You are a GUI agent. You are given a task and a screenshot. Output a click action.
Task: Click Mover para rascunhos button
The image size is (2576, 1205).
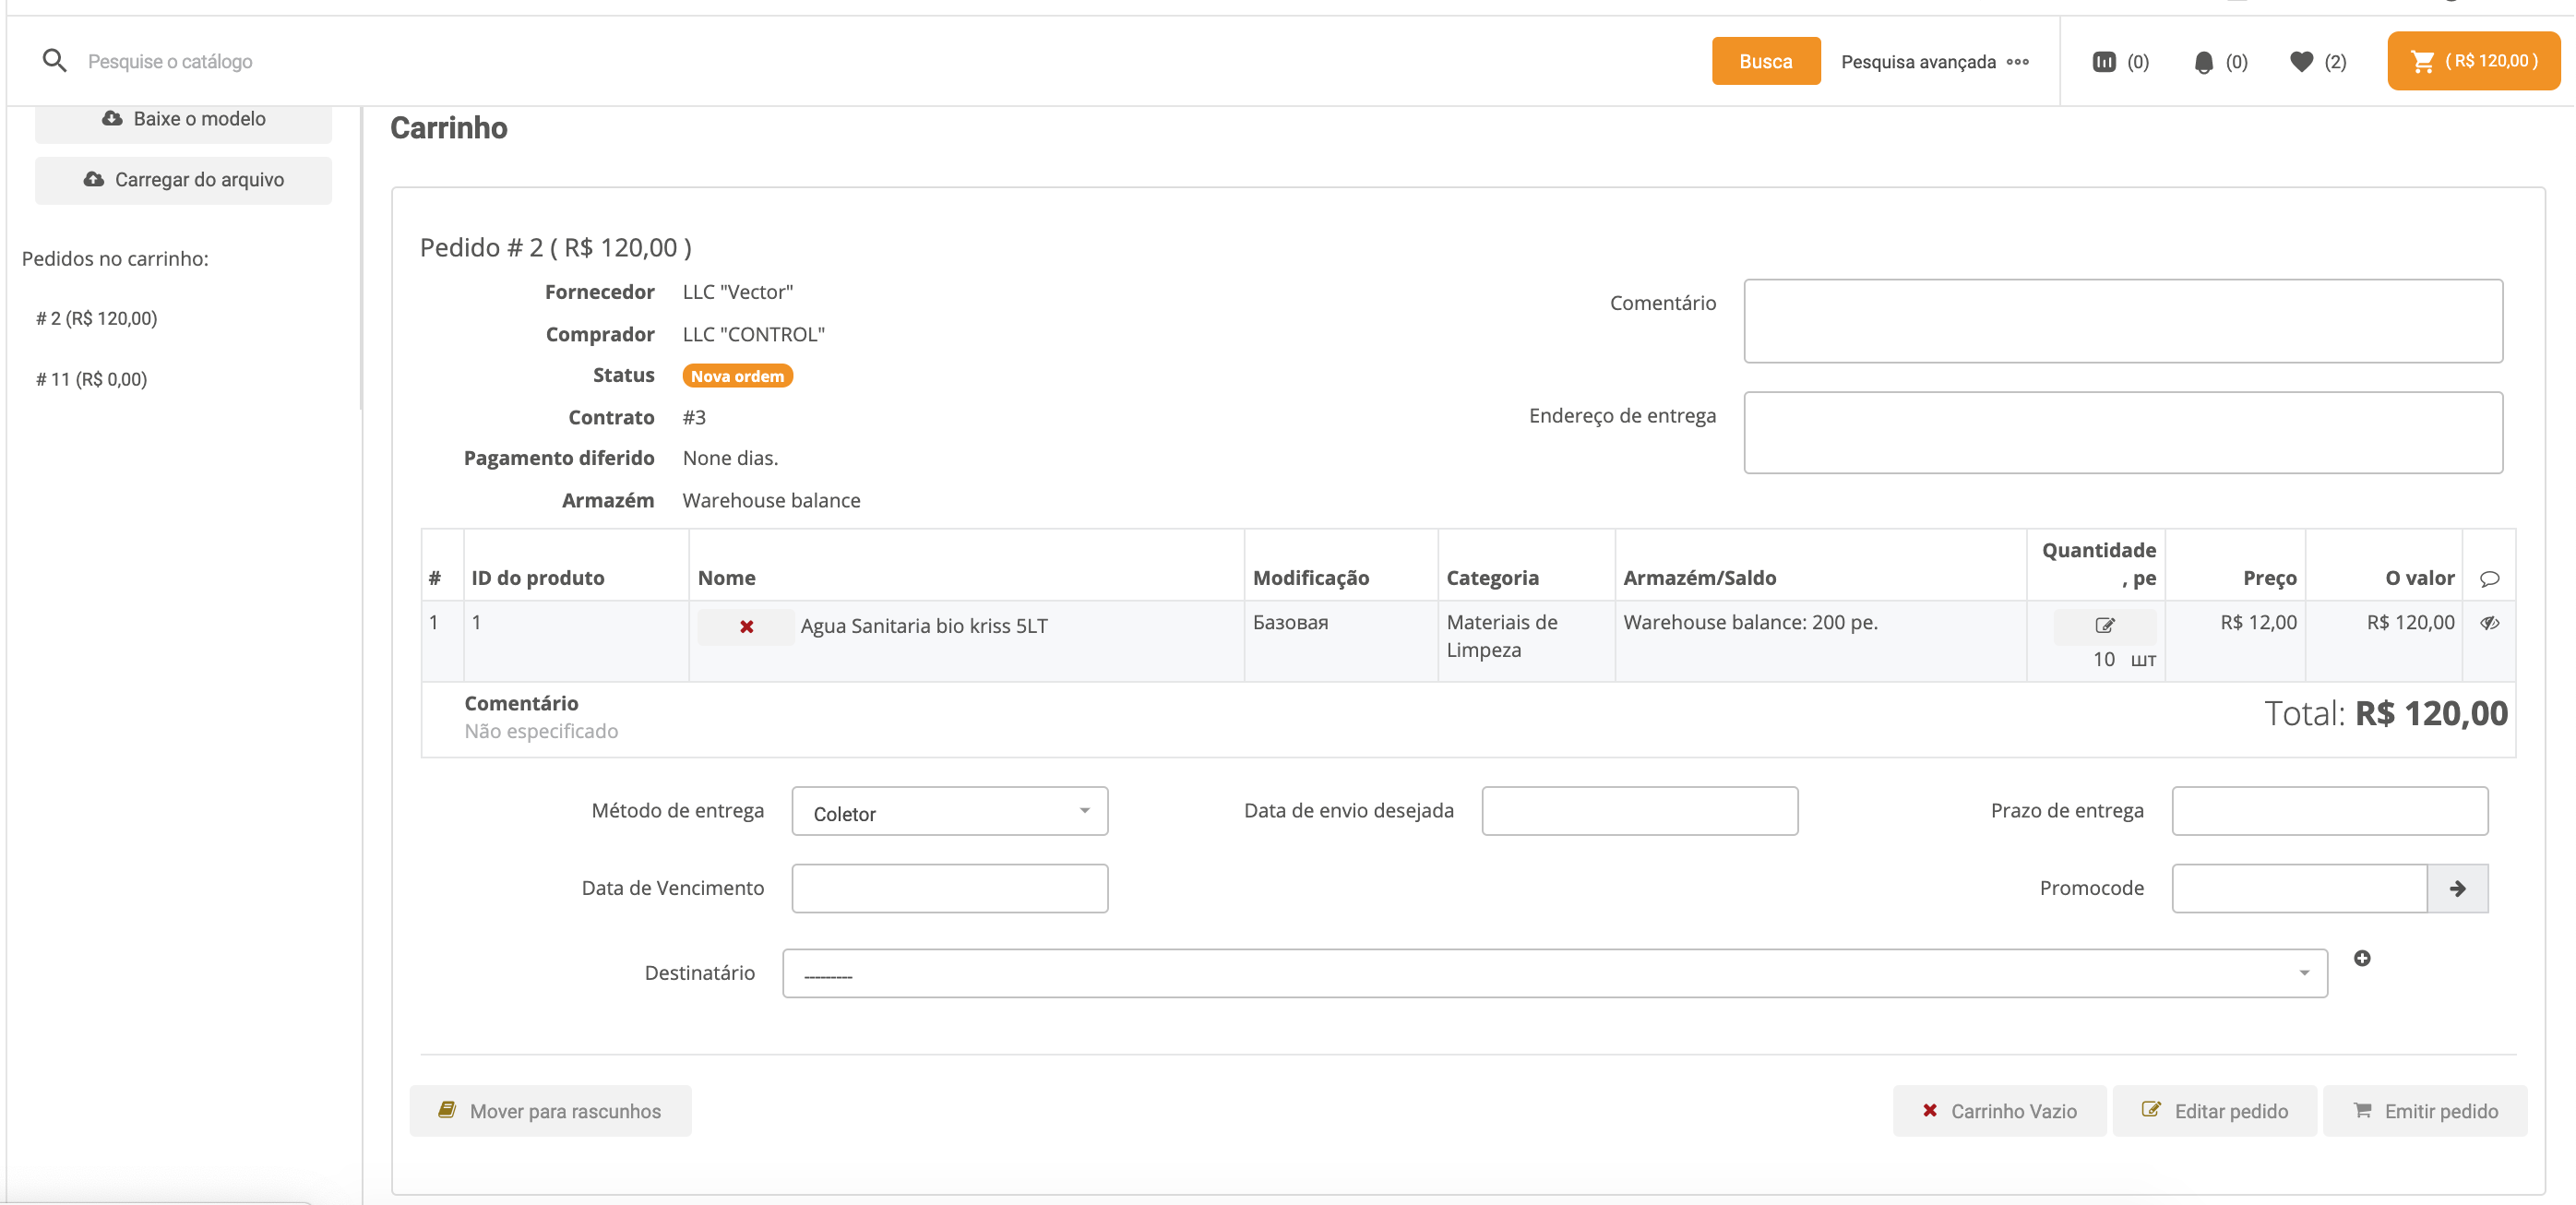tap(550, 1110)
